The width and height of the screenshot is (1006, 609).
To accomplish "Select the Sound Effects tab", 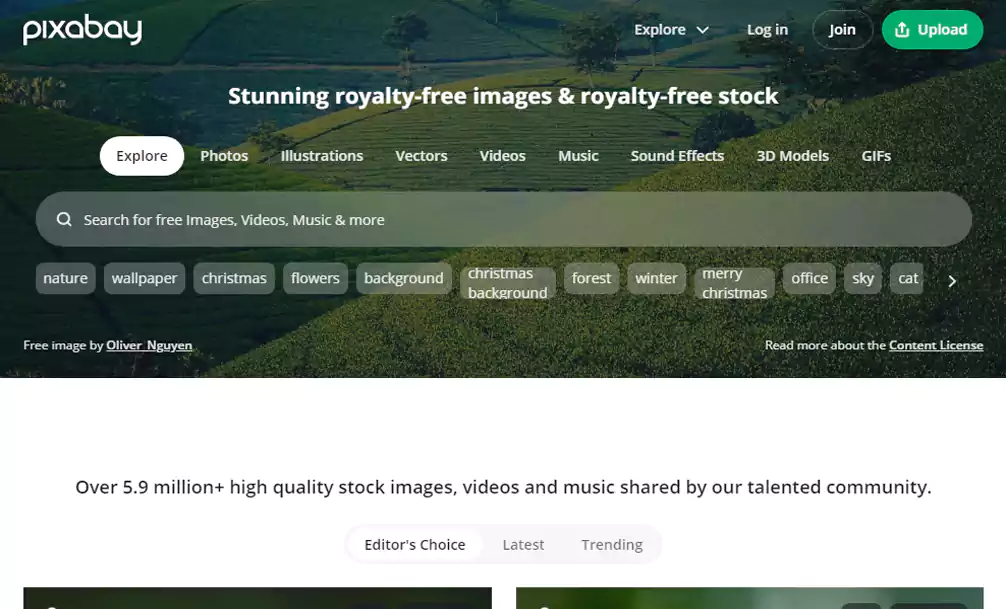I will point(677,156).
